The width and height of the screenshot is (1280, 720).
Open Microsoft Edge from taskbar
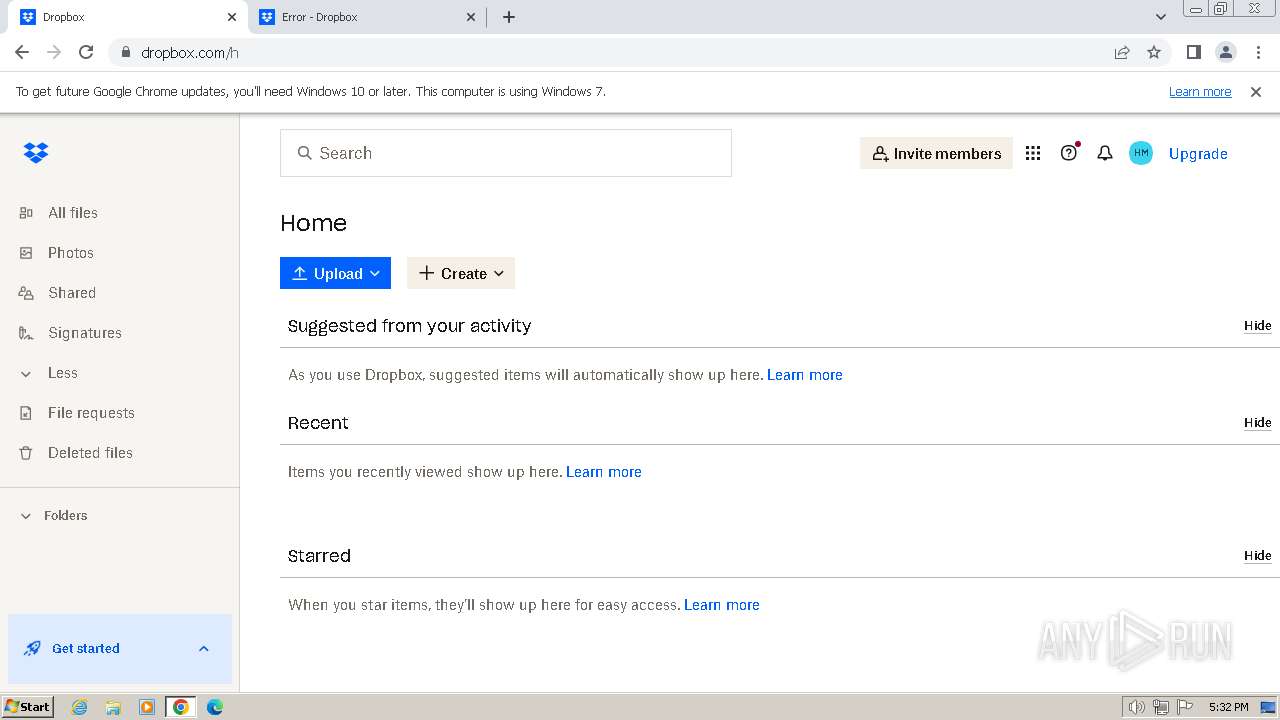coord(215,707)
